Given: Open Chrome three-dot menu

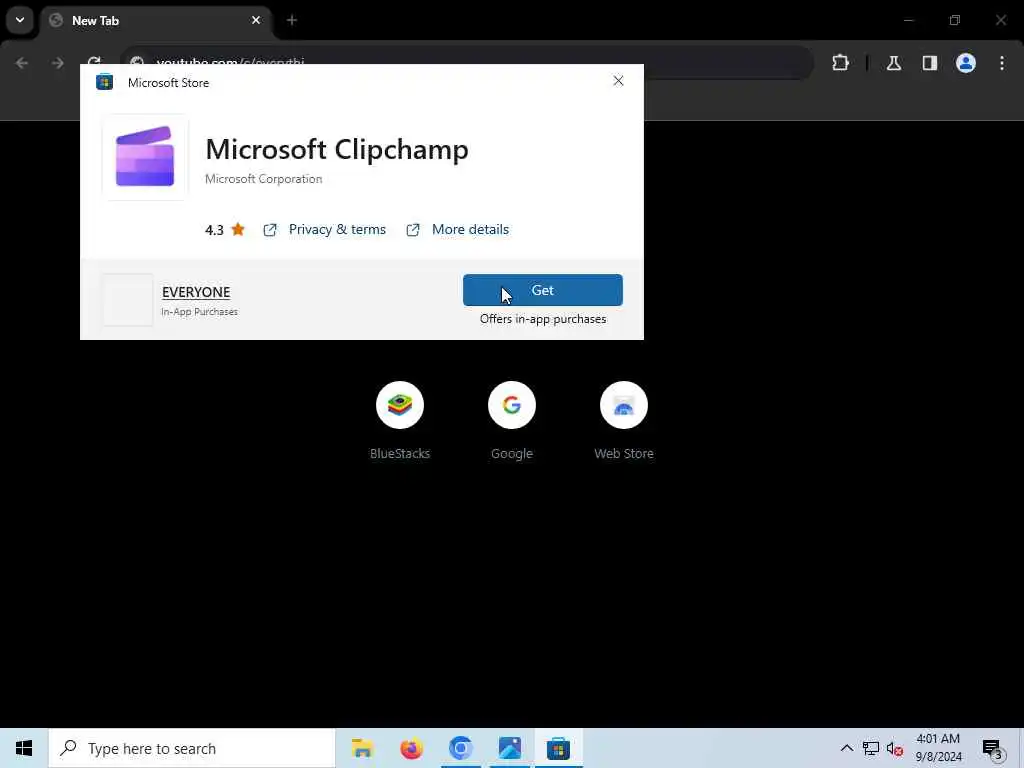Looking at the screenshot, I should tap(1002, 63).
